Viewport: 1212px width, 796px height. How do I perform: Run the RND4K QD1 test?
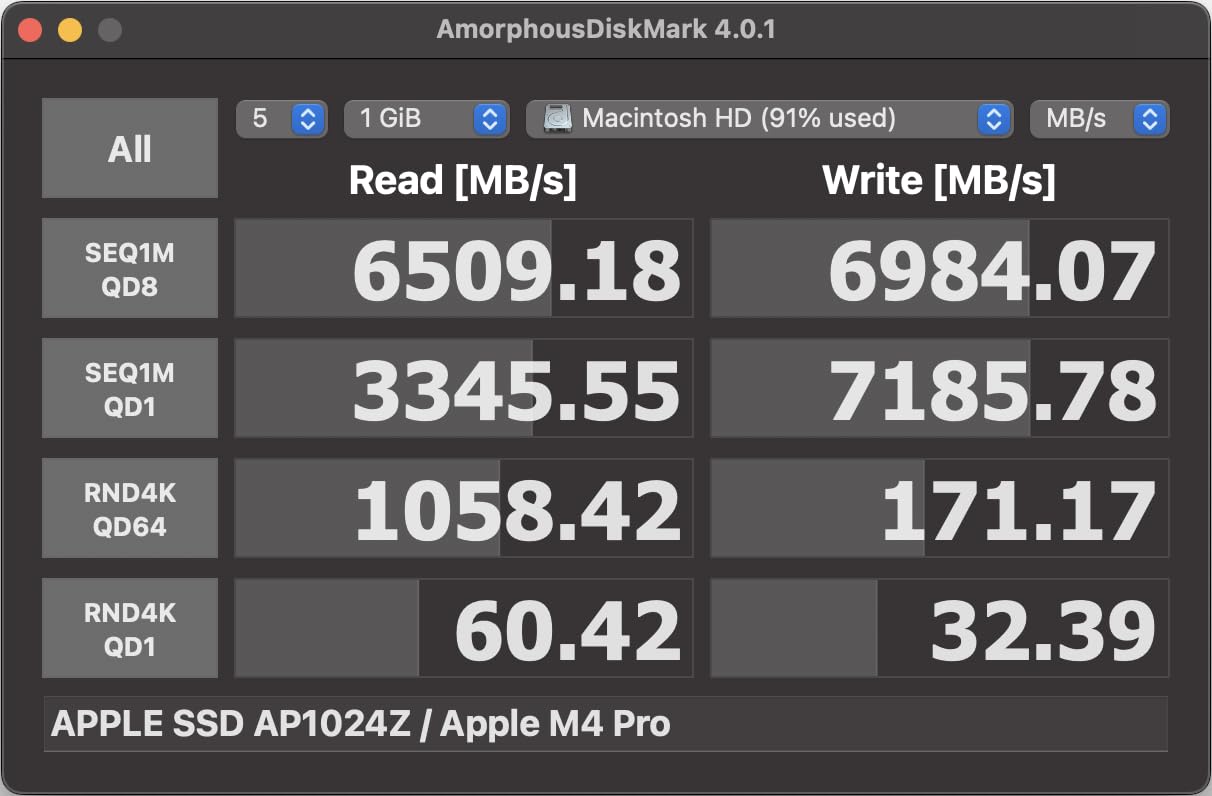click(x=130, y=628)
